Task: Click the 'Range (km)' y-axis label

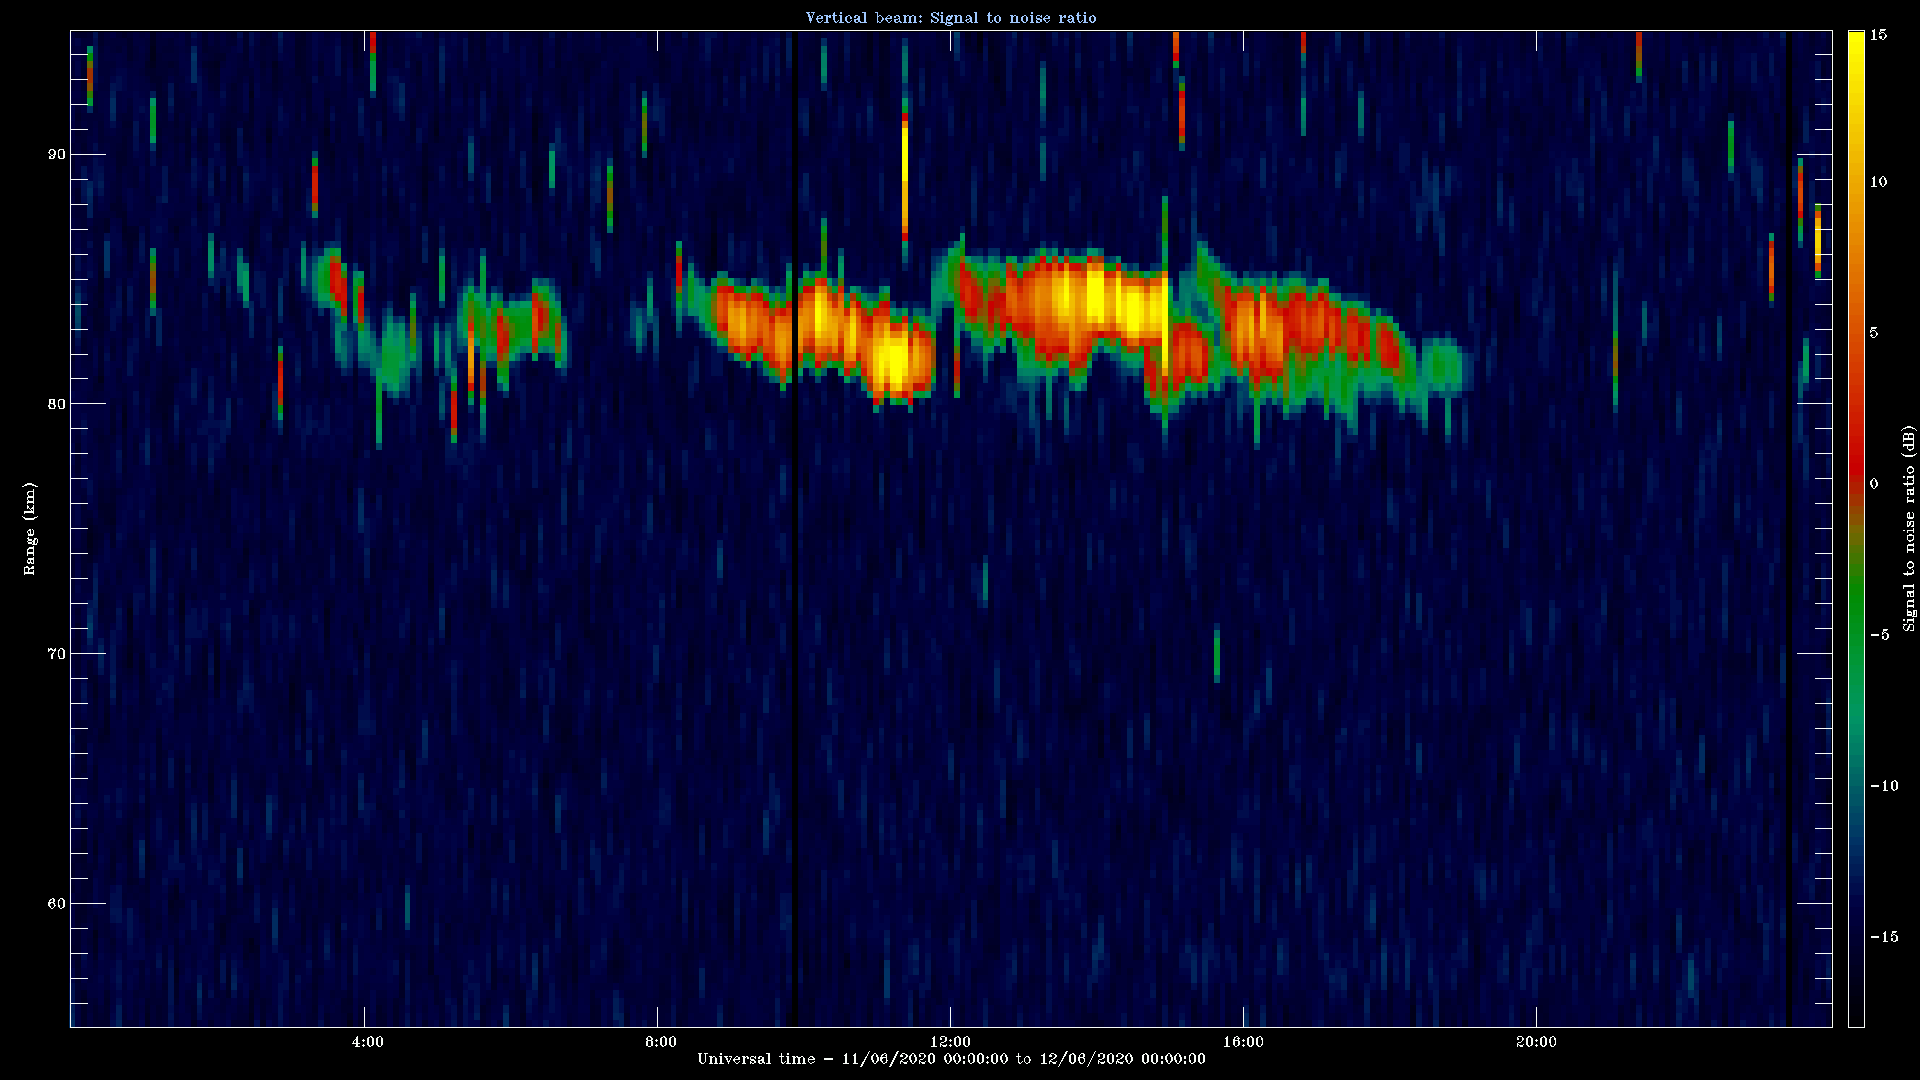Action: (30, 529)
